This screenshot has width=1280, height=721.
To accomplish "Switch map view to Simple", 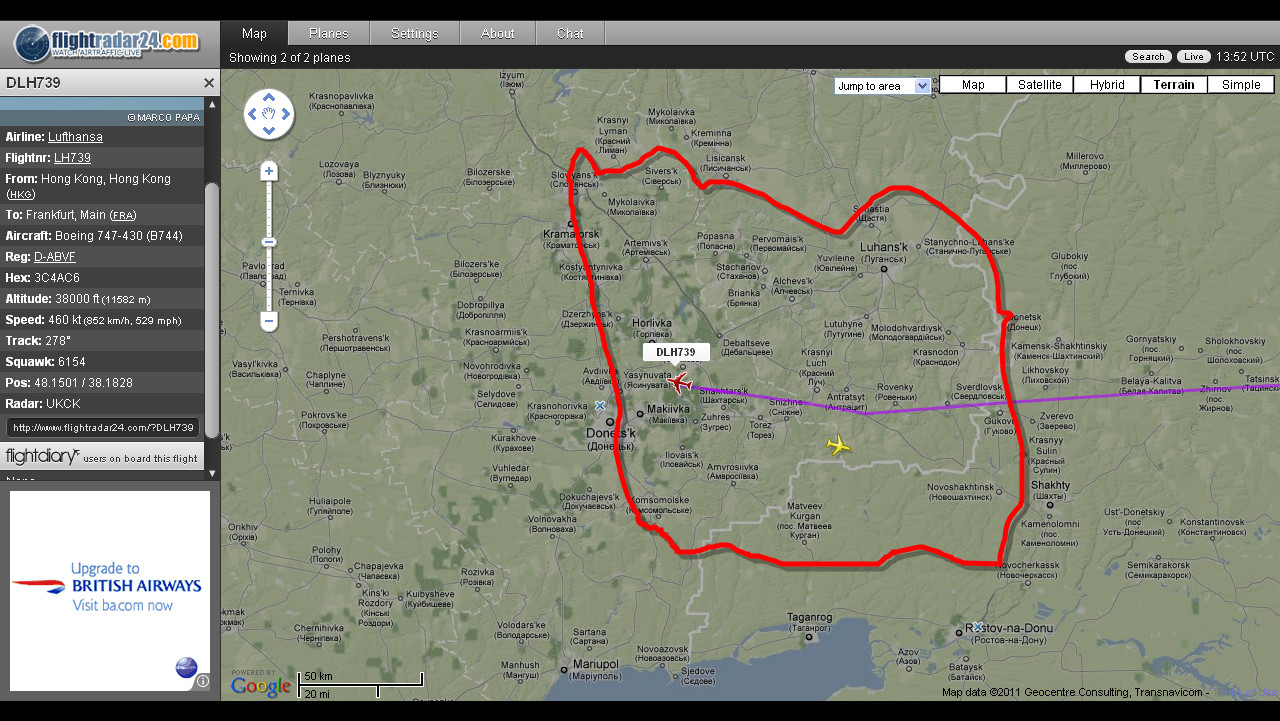I will point(1240,85).
